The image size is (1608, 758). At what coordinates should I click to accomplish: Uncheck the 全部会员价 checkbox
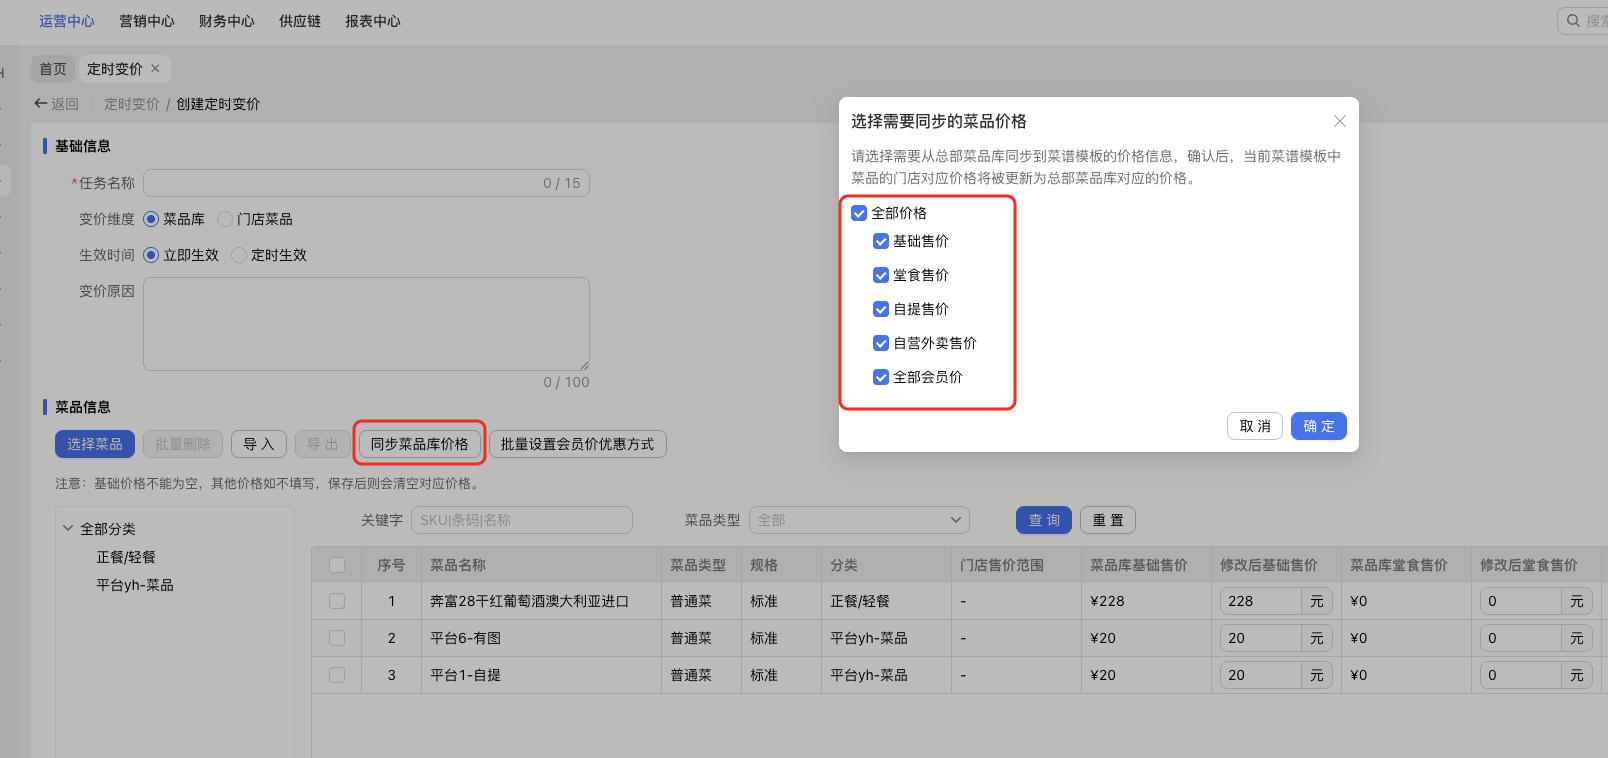[x=881, y=377]
